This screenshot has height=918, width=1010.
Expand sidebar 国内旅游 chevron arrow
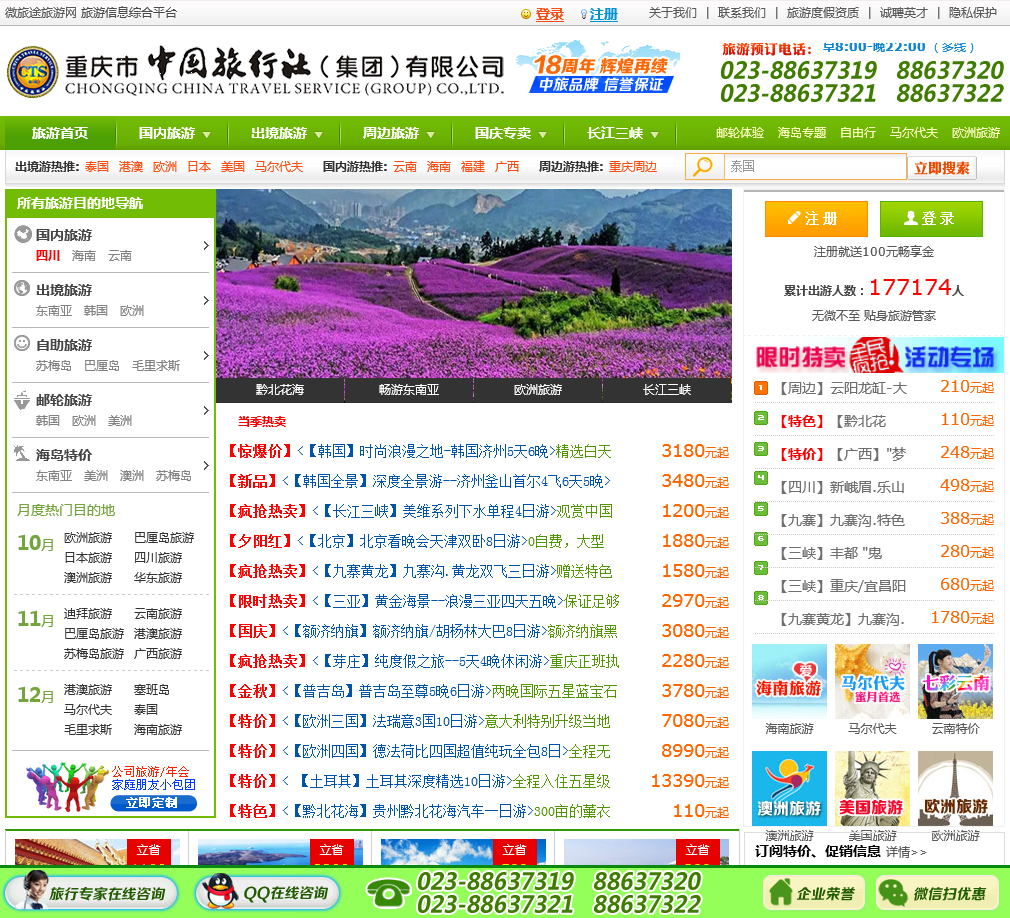pyautogui.click(x=205, y=245)
